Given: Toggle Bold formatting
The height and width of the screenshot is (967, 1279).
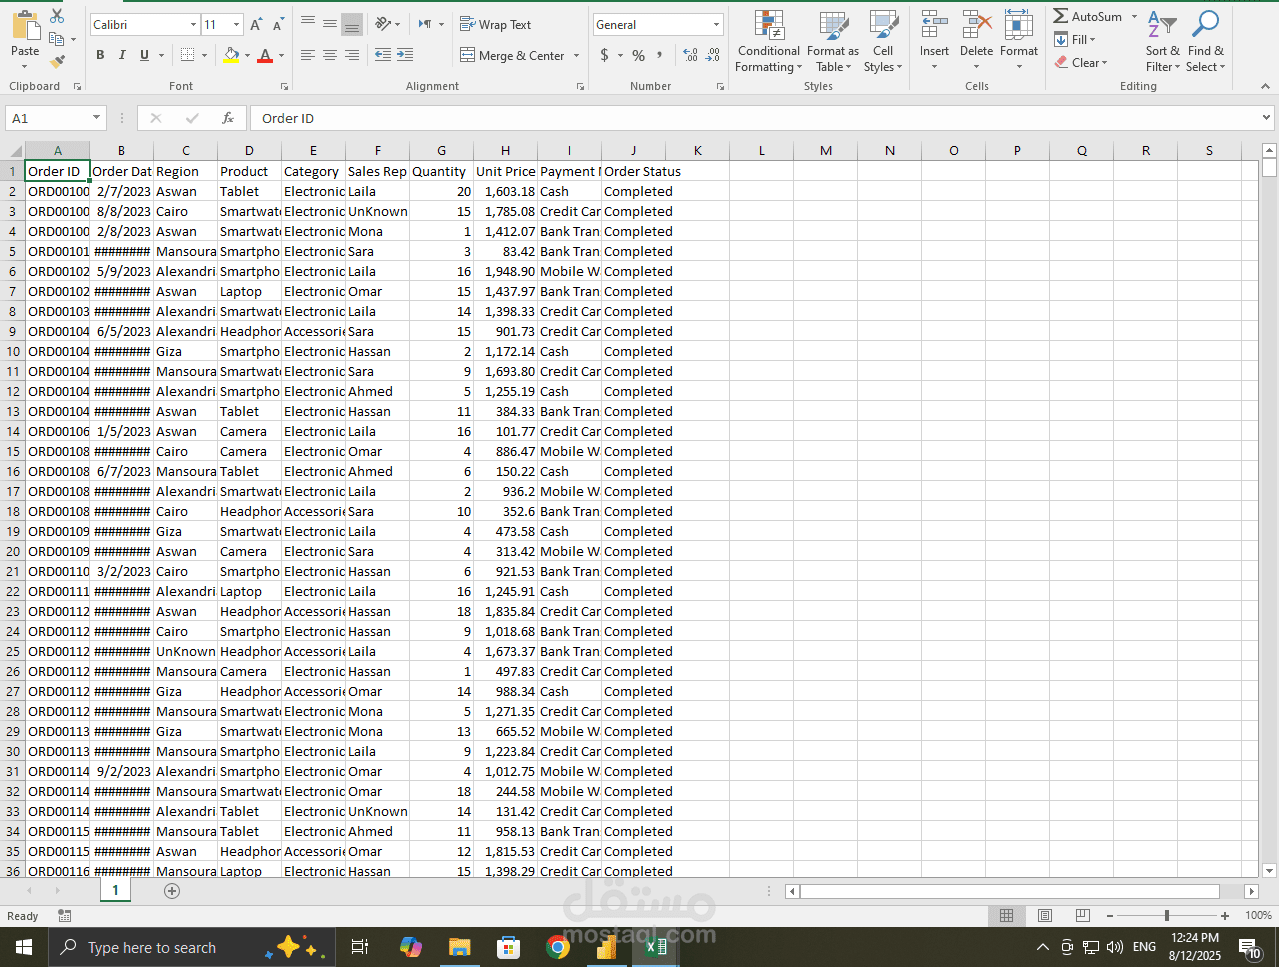Looking at the screenshot, I should pos(100,55).
